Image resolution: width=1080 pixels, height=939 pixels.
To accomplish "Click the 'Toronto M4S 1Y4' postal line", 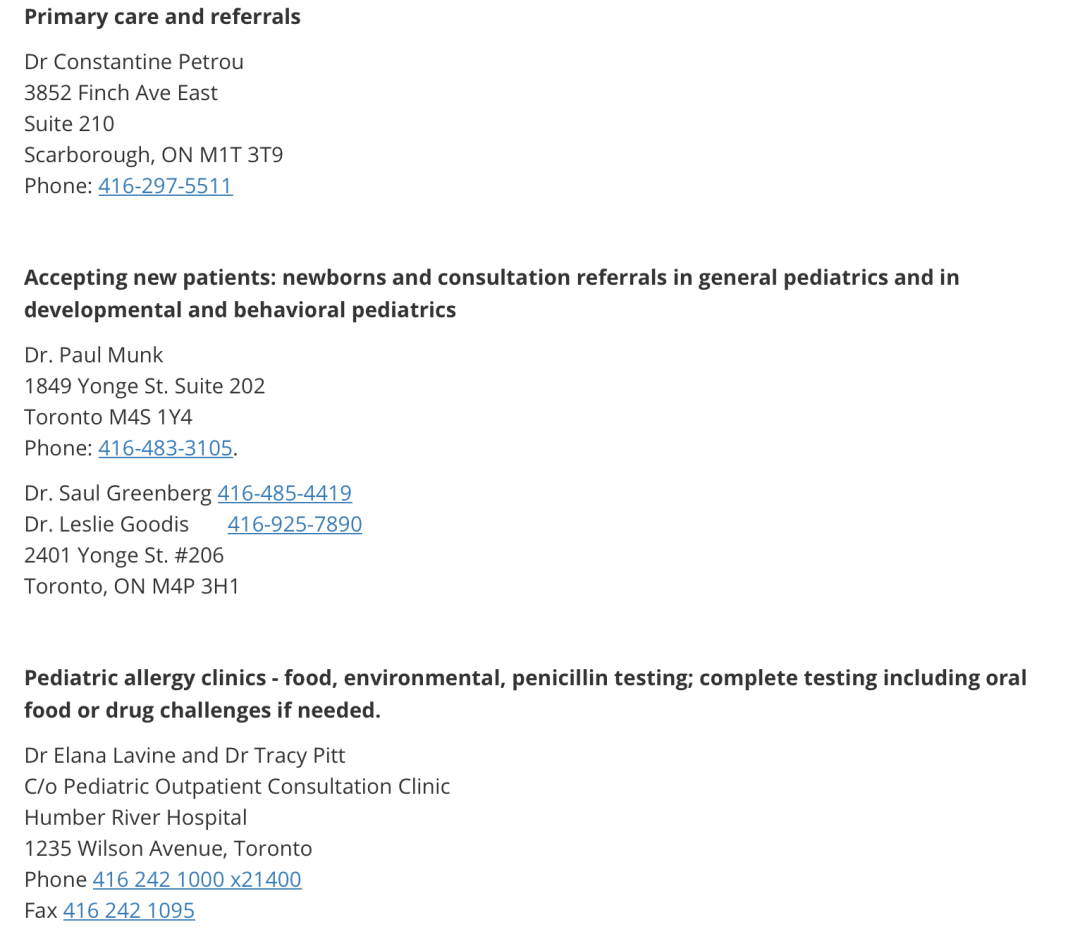I will [108, 417].
